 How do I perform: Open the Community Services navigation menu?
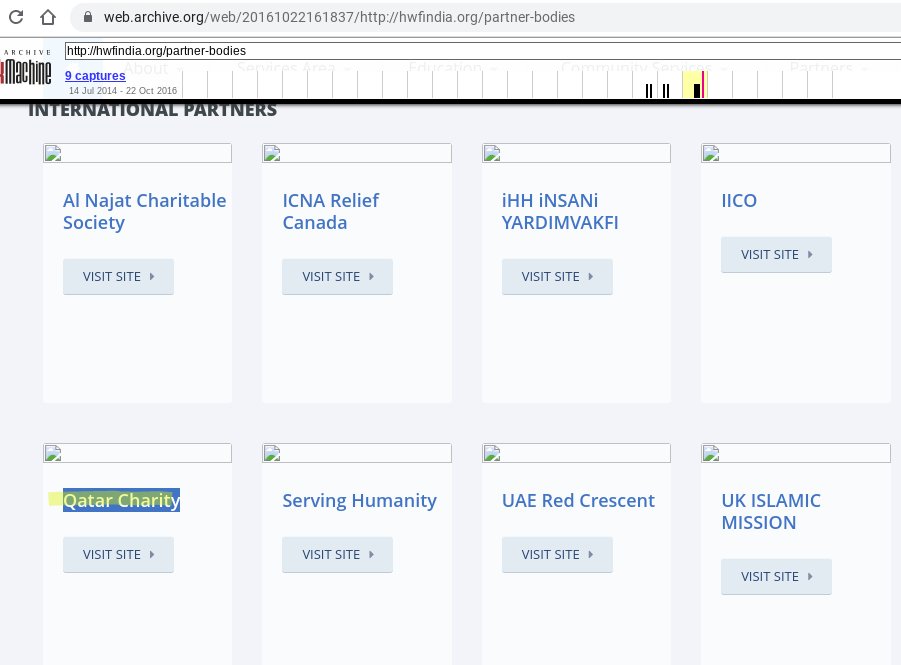point(642,68)
